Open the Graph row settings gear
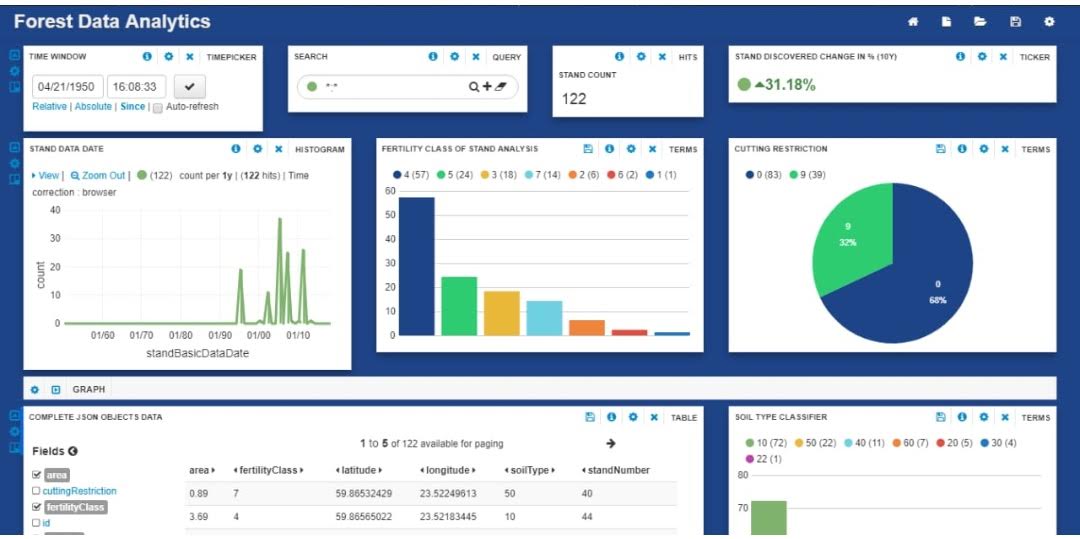1080x539 pixels. [34, 390]
